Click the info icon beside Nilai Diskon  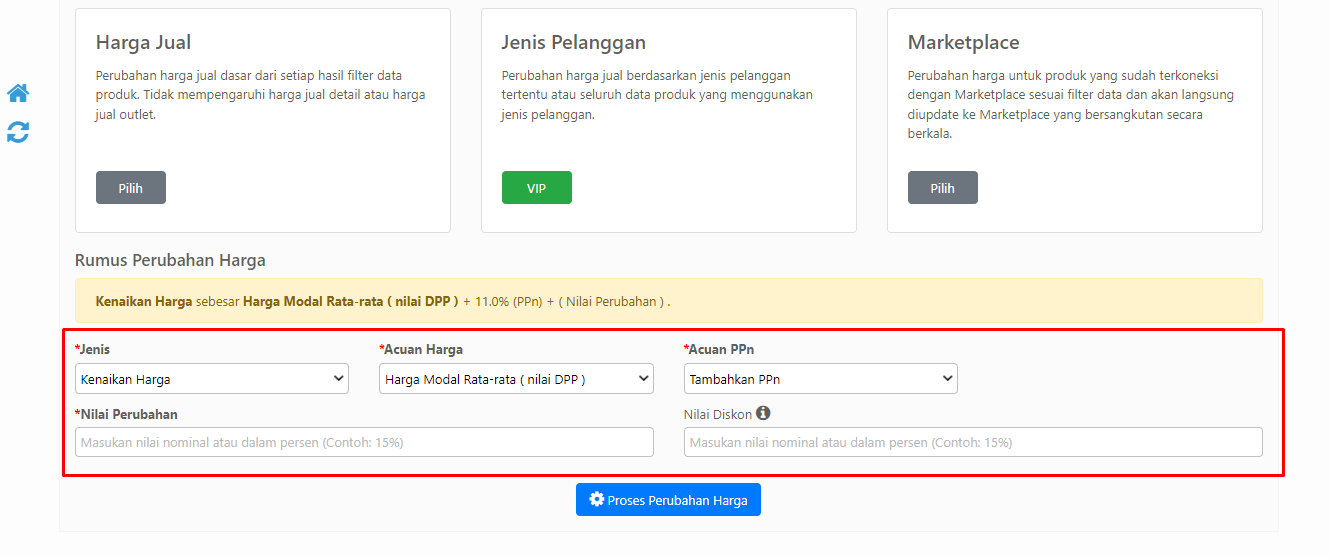[x=763, y=413]
